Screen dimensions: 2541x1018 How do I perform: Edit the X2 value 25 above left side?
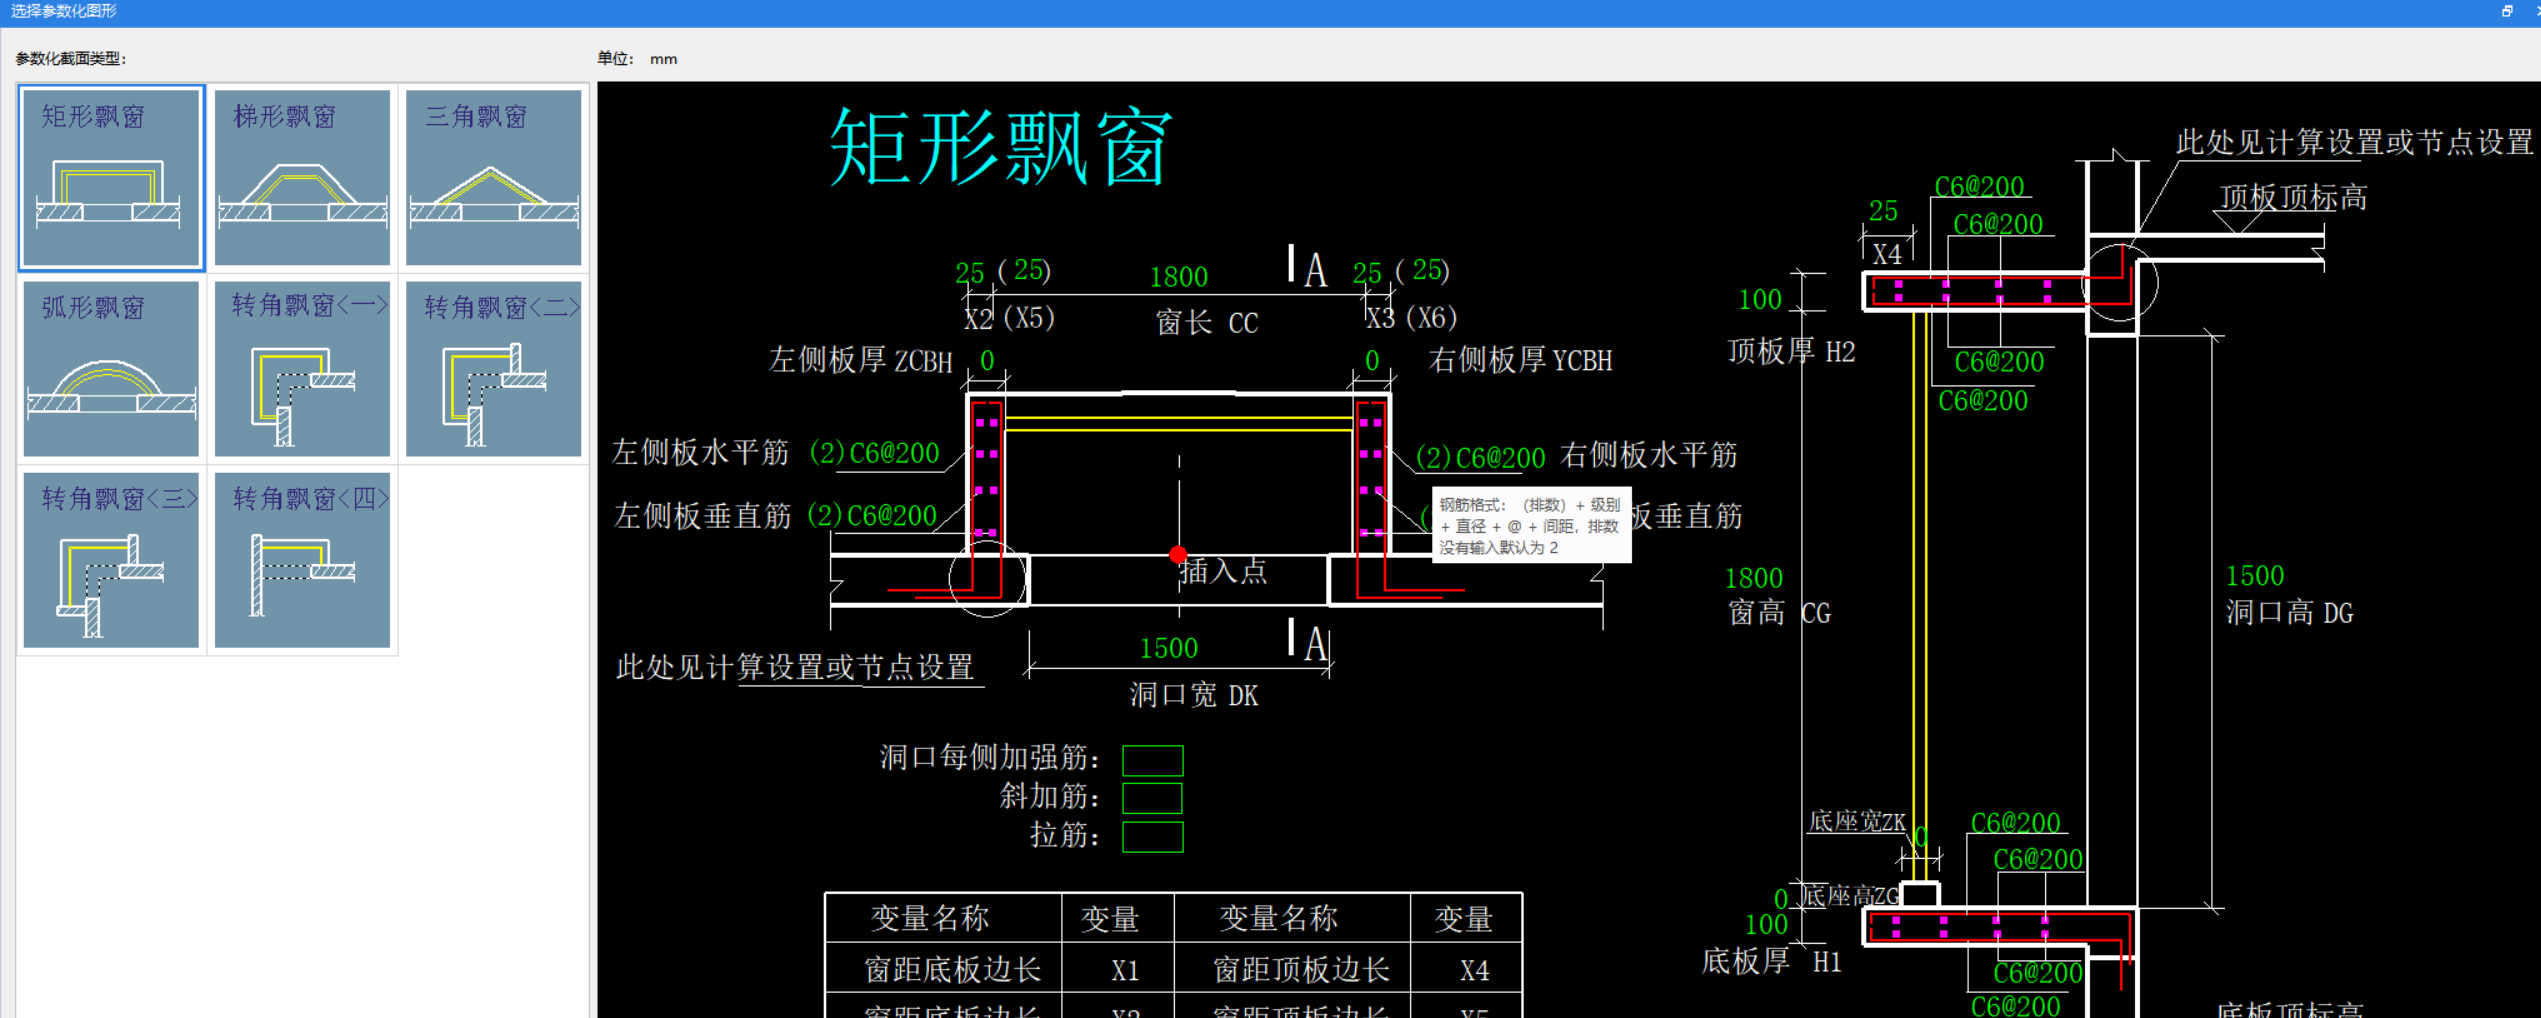tap(970, 273)
